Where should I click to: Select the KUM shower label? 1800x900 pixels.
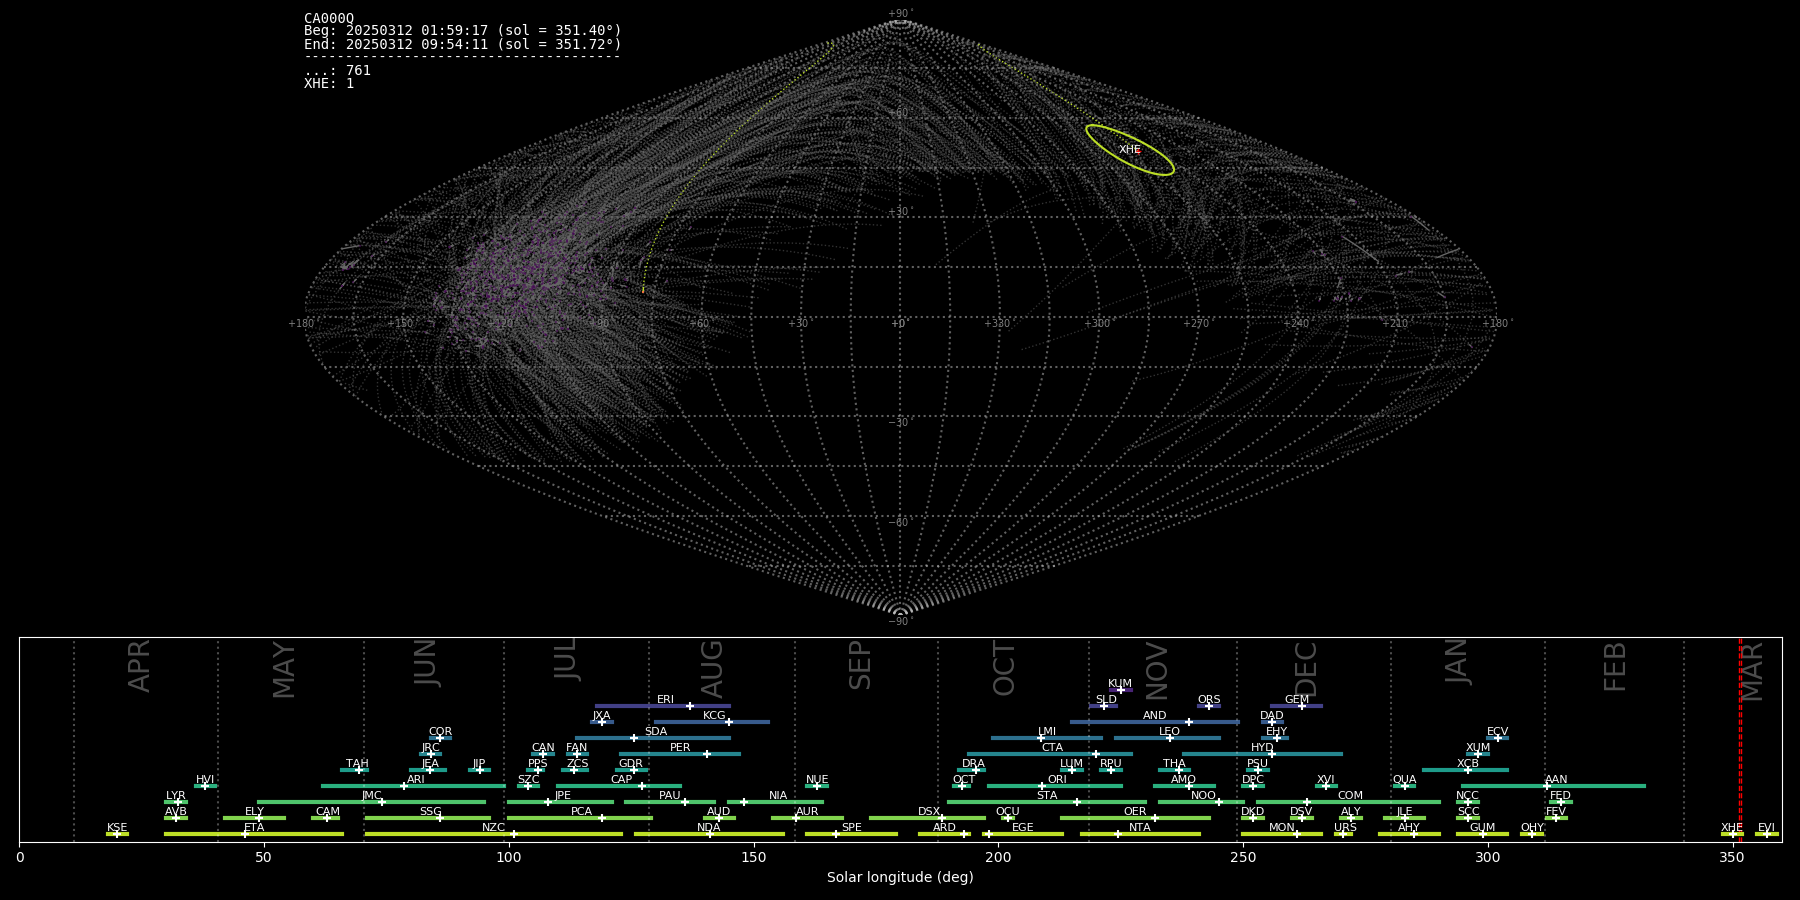pos(1120,684)
